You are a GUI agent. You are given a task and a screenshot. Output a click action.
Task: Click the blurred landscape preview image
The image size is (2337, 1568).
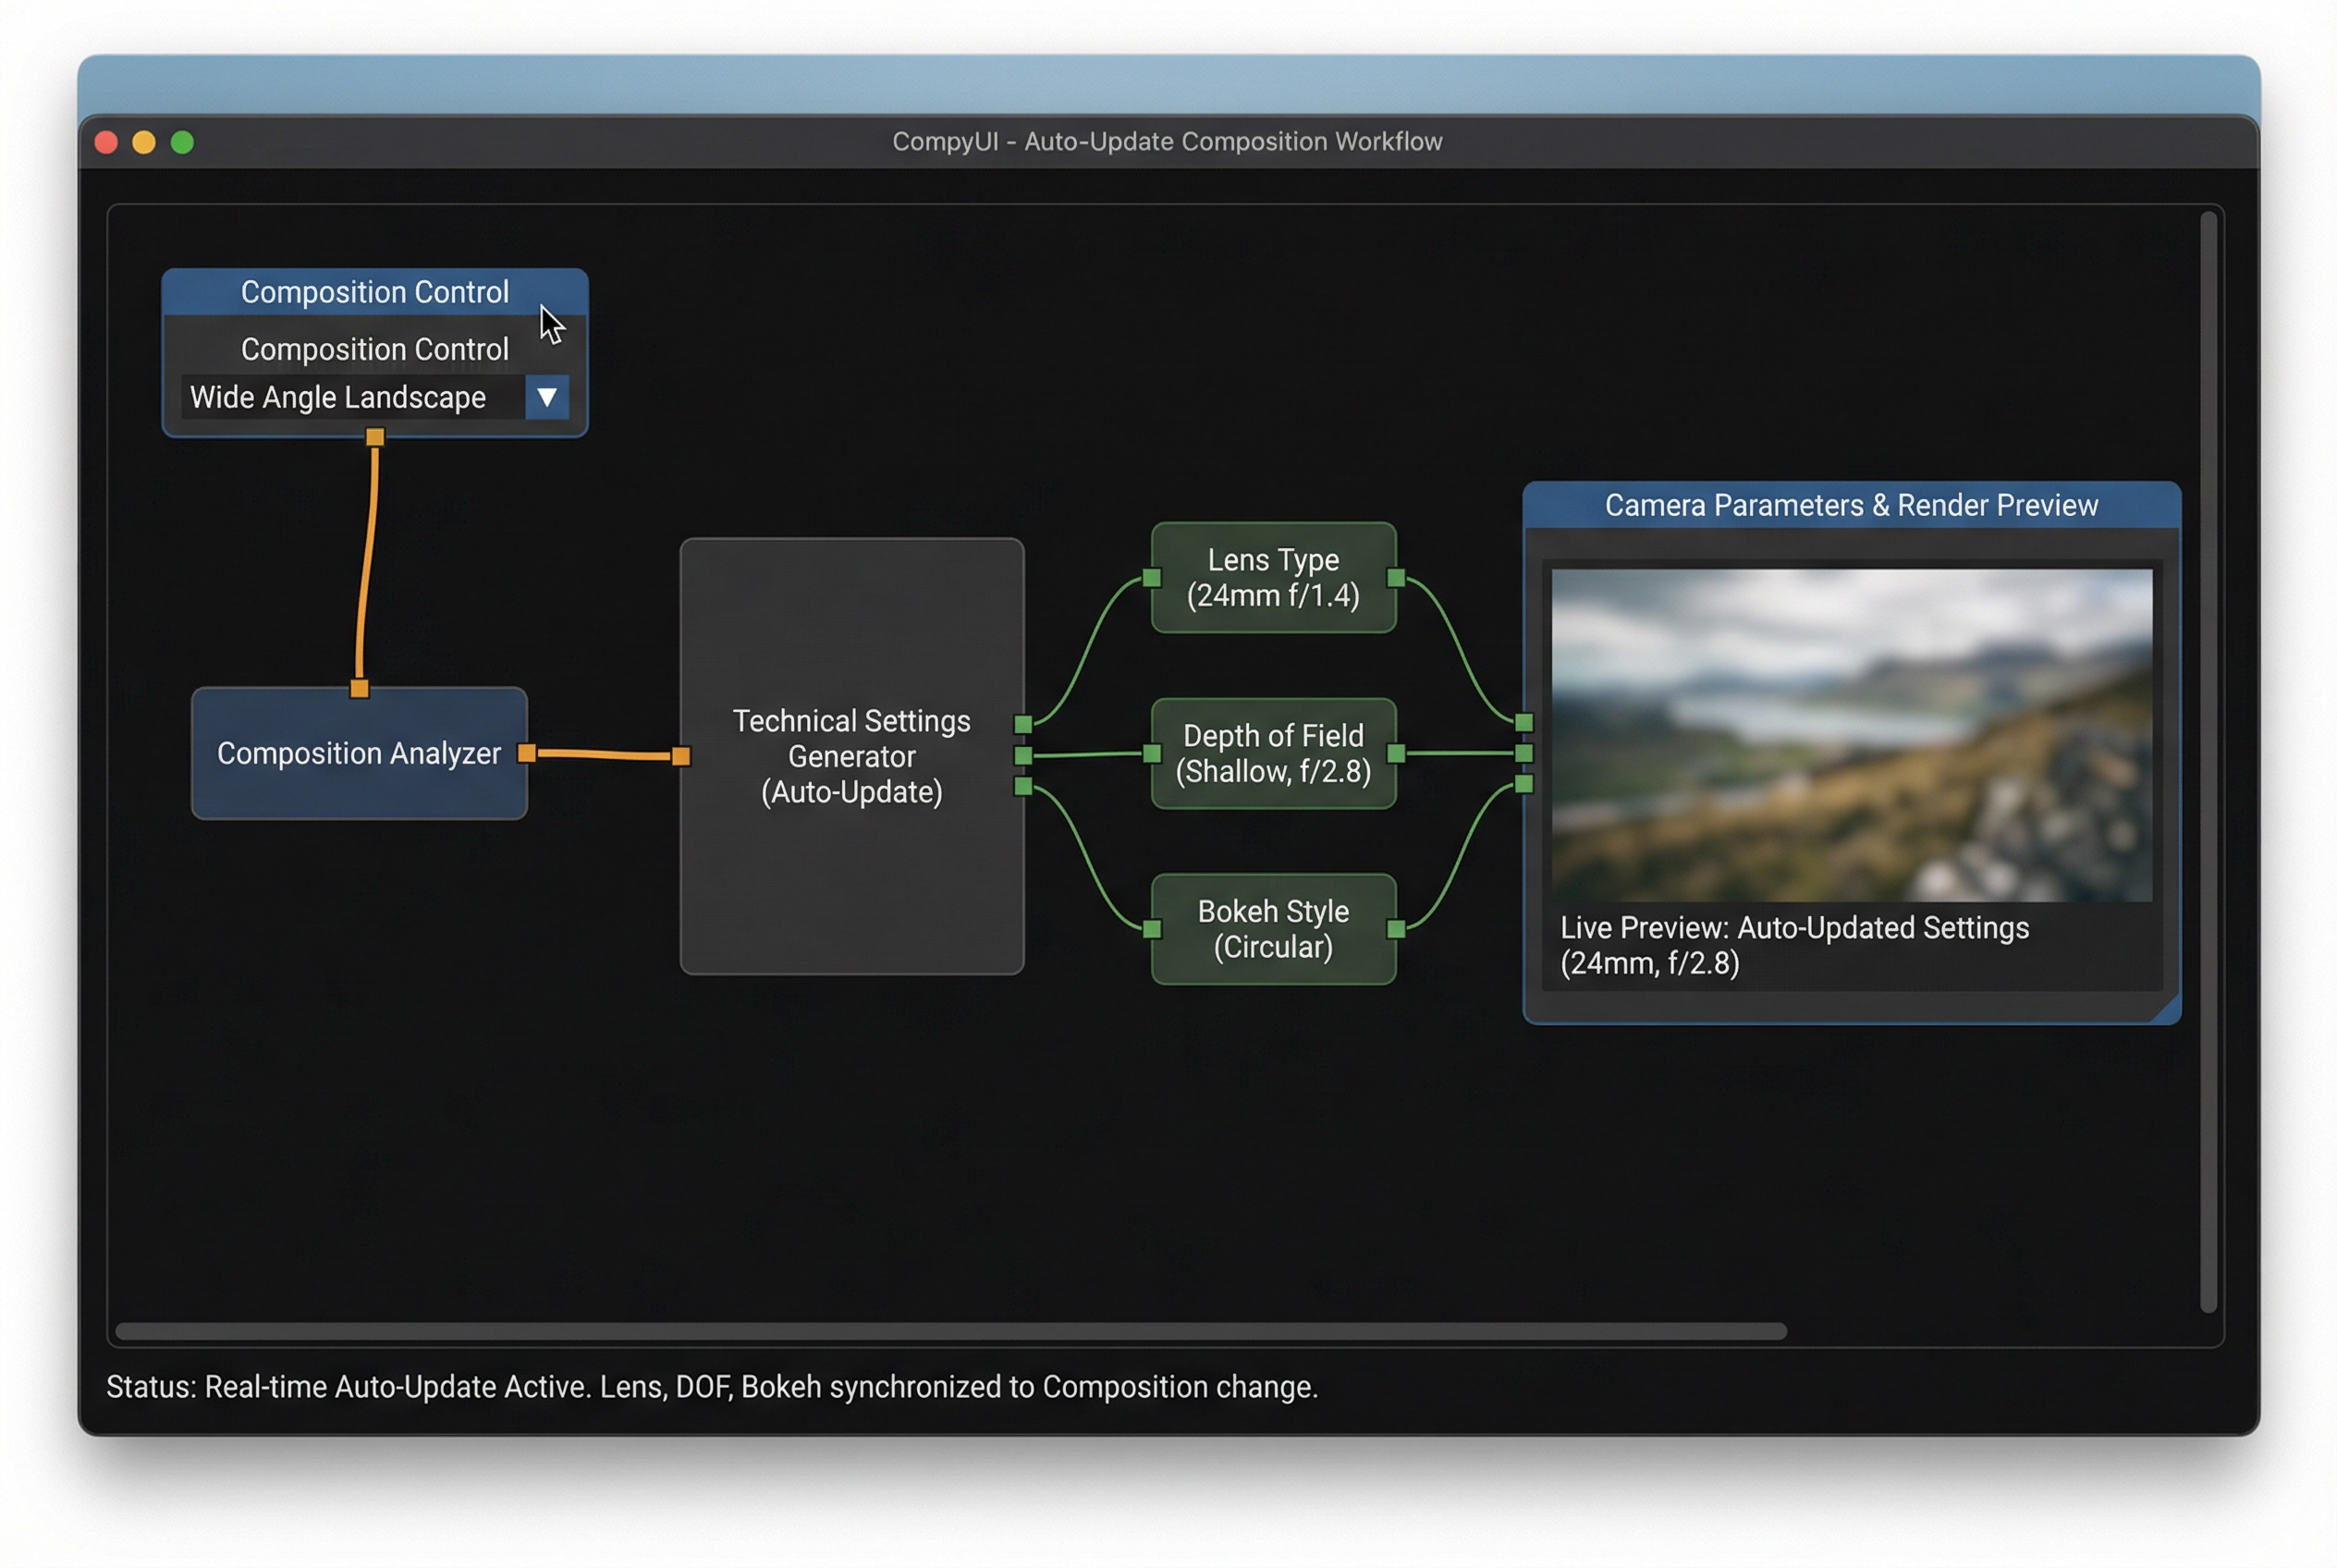(x=1851, y=735)
